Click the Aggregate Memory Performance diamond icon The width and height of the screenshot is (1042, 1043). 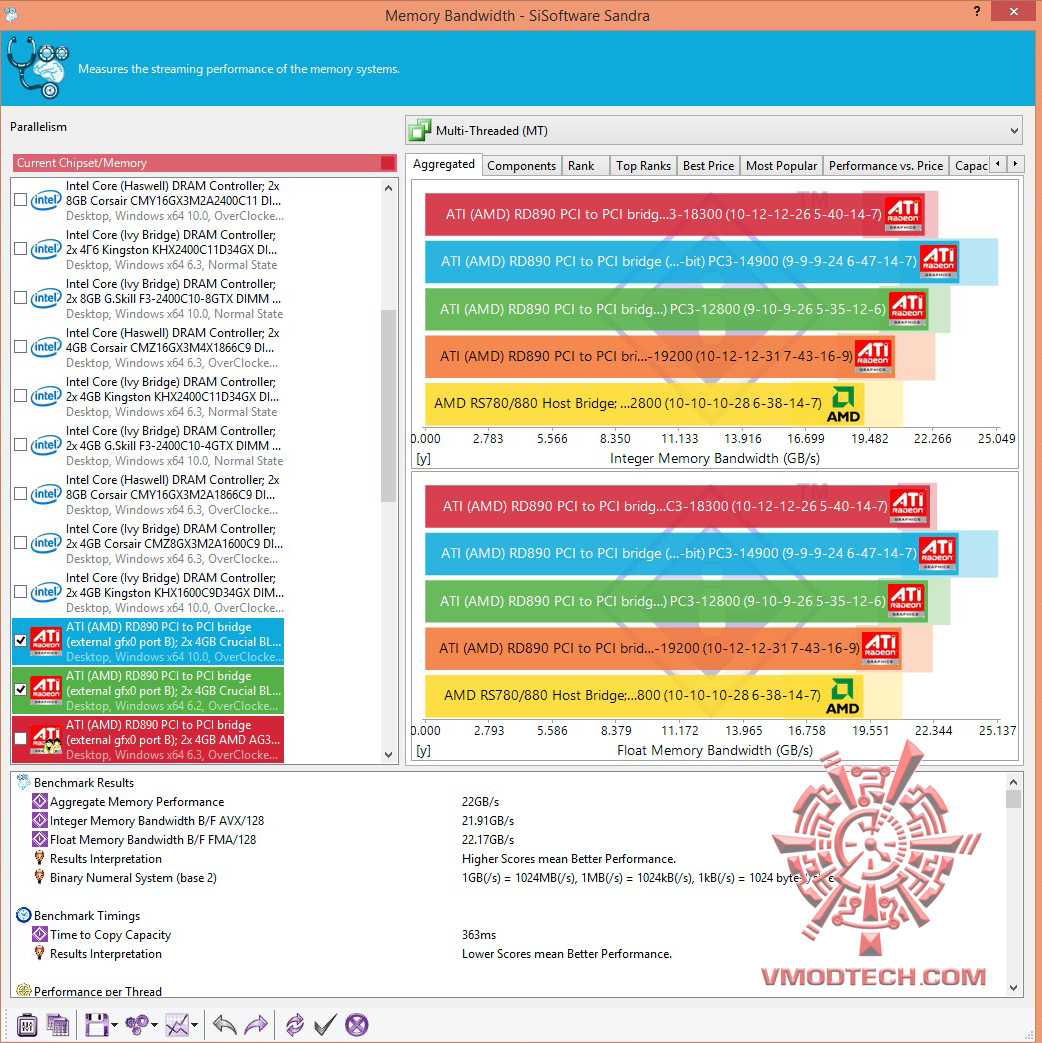coord(40,801)
